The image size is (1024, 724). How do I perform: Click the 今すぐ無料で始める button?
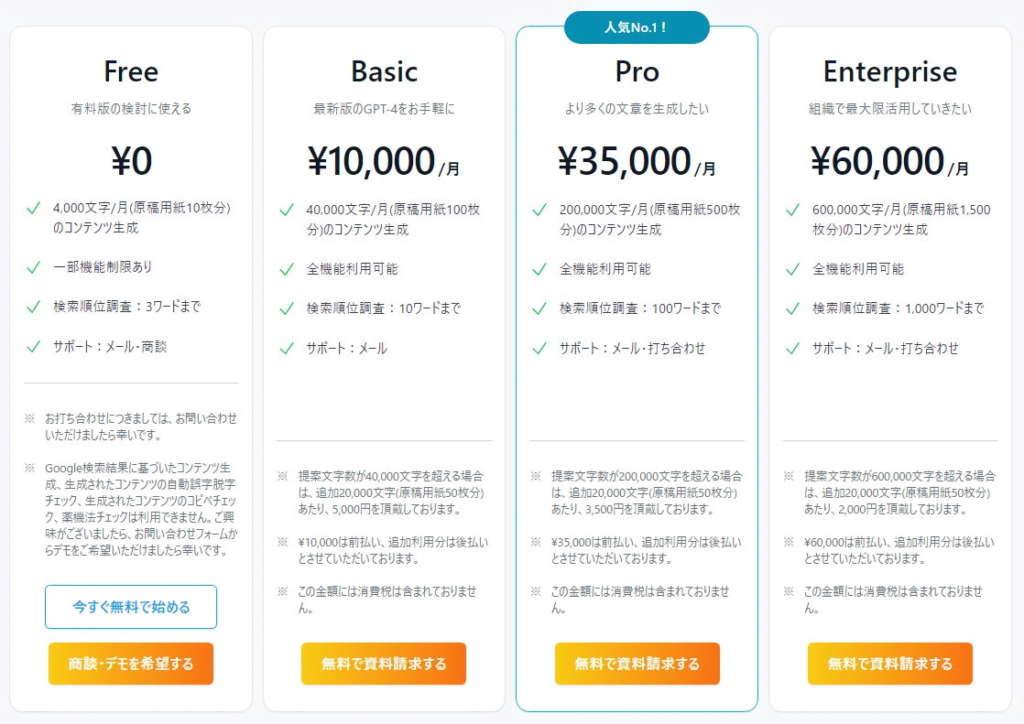[x=131, y=606]
